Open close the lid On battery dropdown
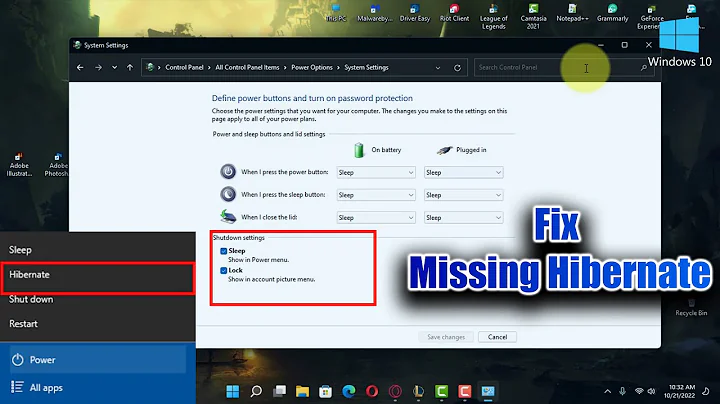The width and height of the screenshot is (720, 404). point(376,218)
